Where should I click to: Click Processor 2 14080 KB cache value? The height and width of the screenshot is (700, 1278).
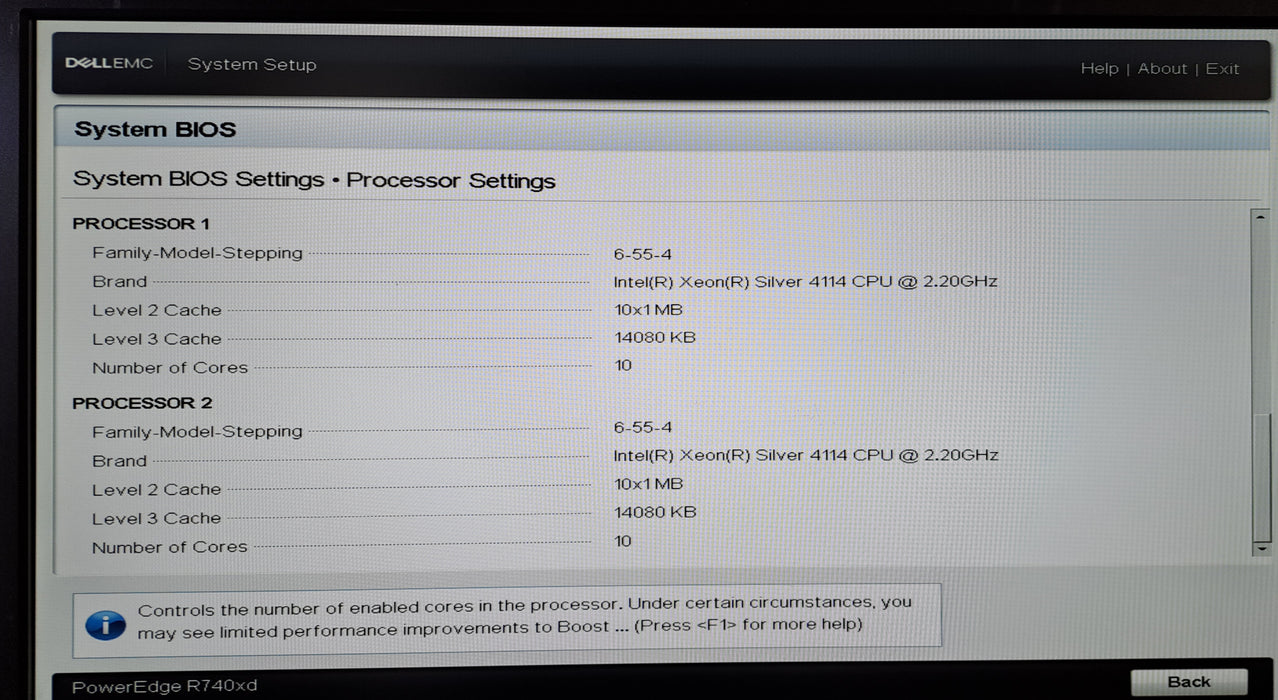[x=655, y=512]
